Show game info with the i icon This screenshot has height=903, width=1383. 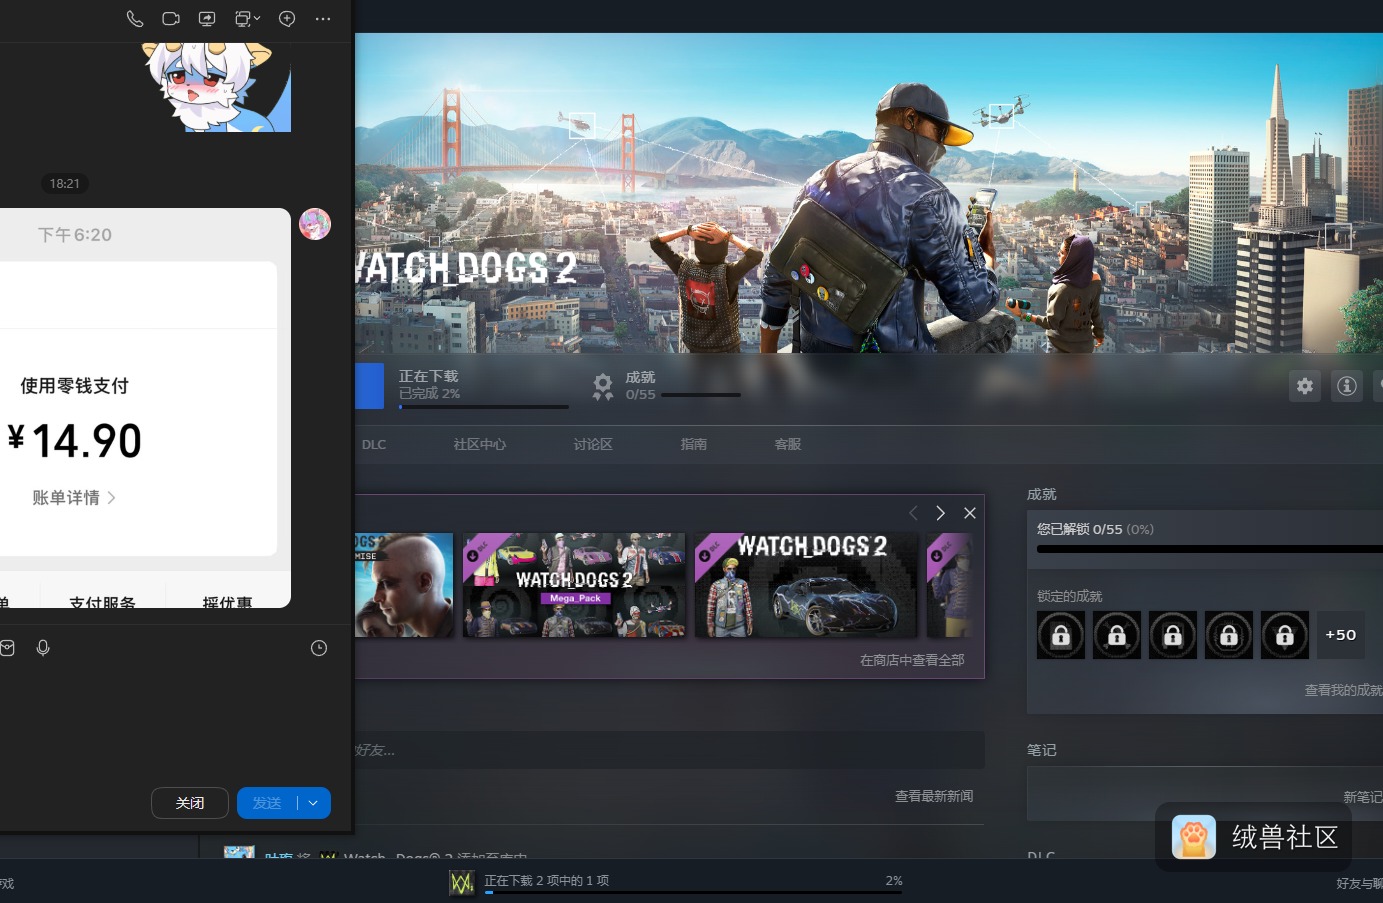tap(1347, 386)
